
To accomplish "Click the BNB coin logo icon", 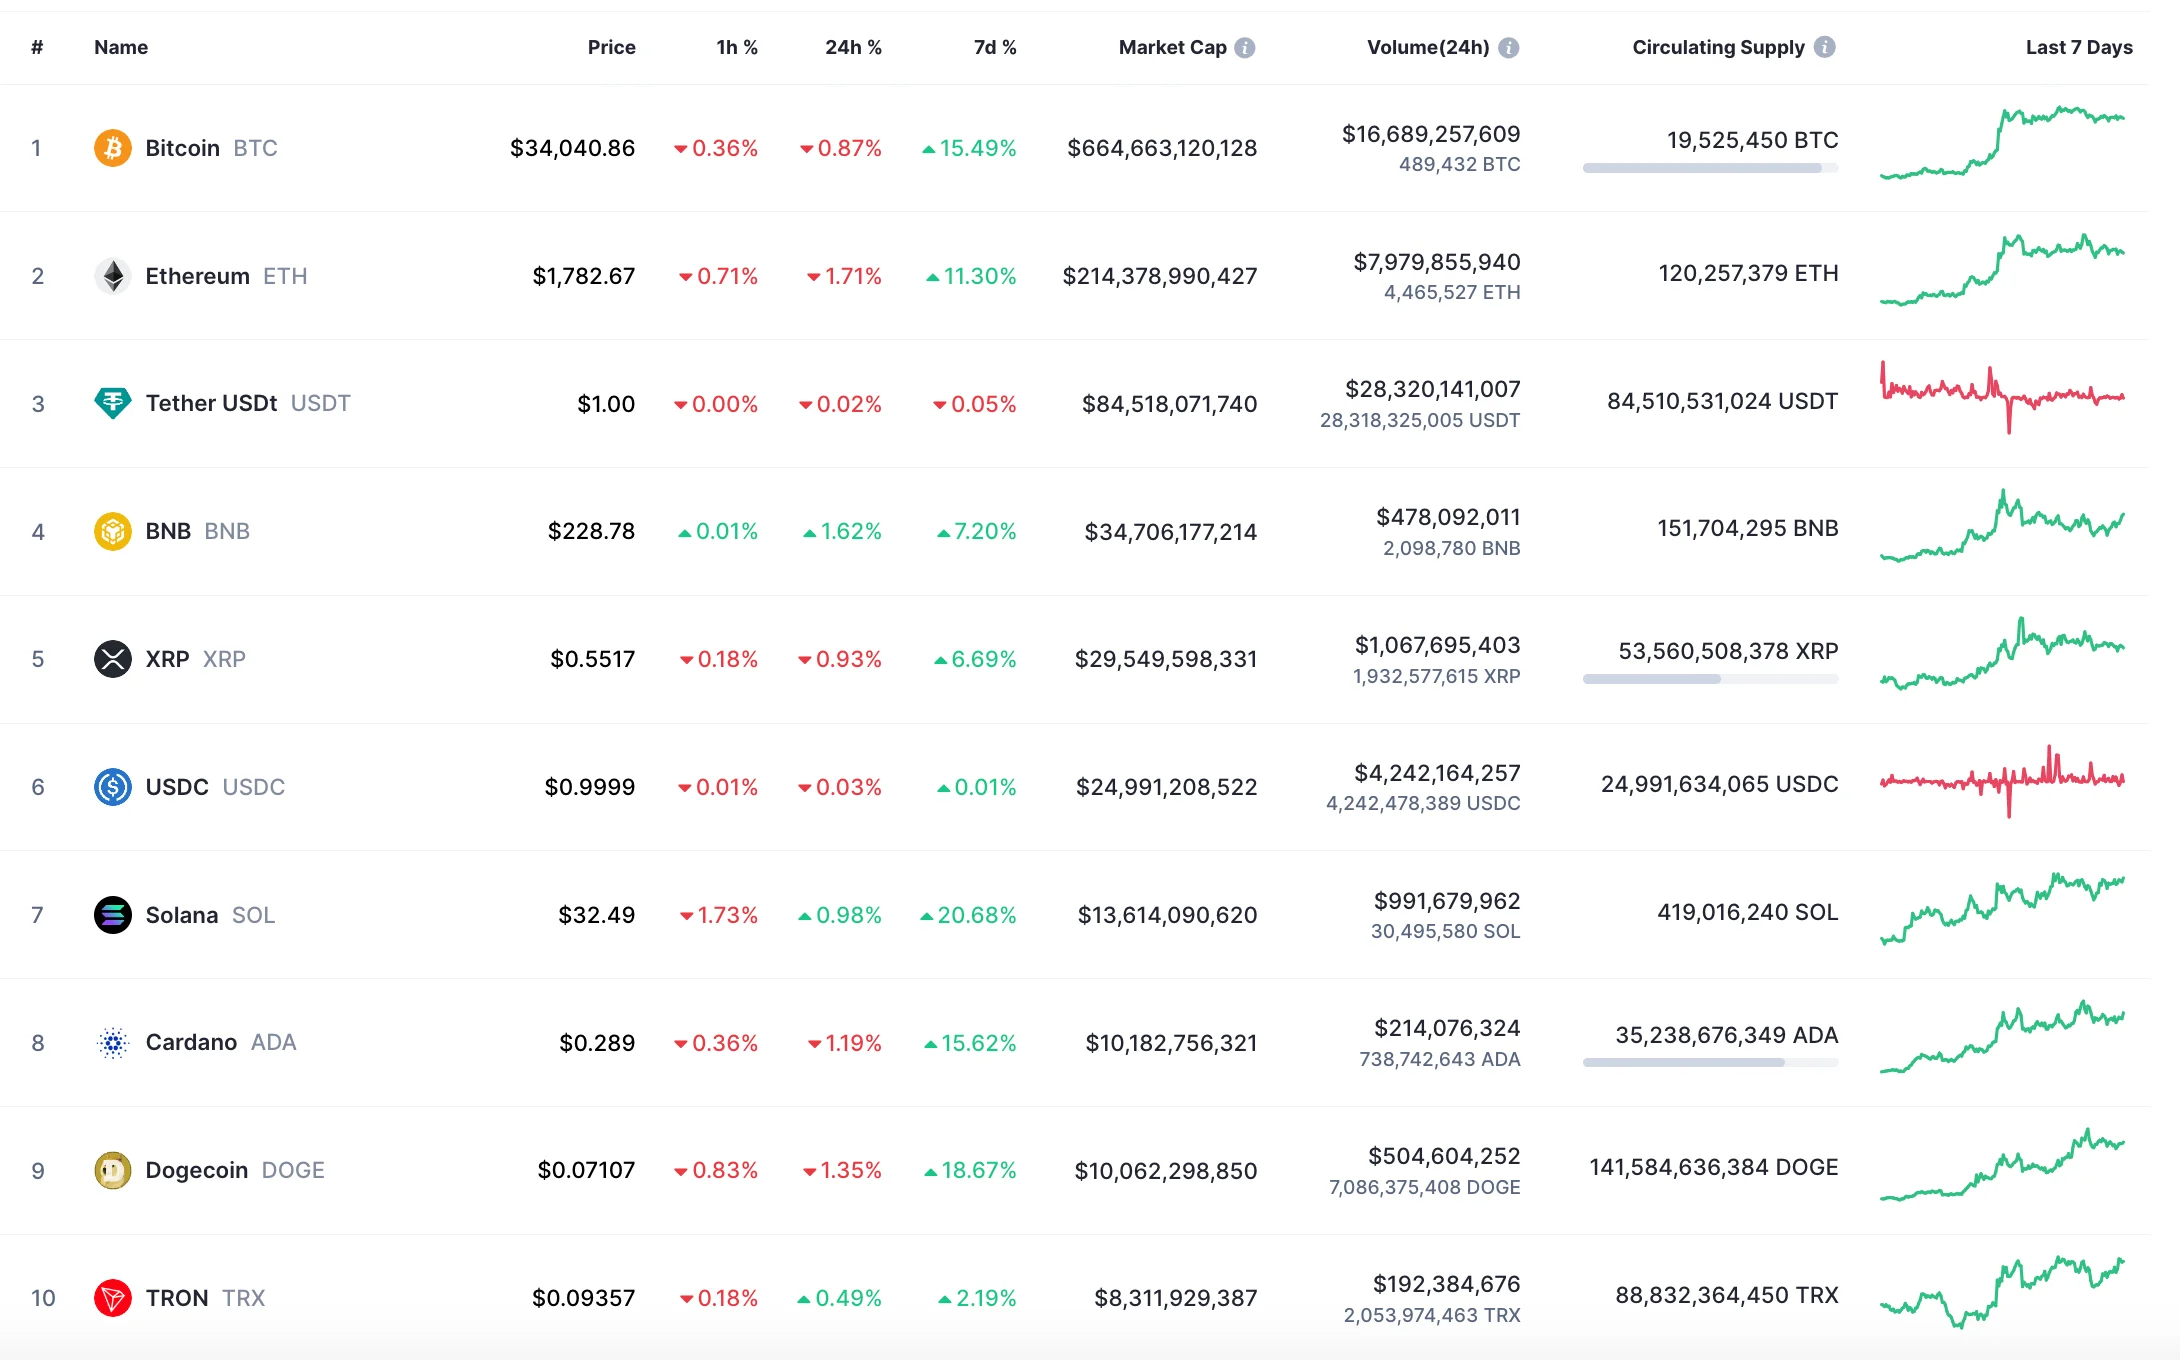I will [113, 531].
